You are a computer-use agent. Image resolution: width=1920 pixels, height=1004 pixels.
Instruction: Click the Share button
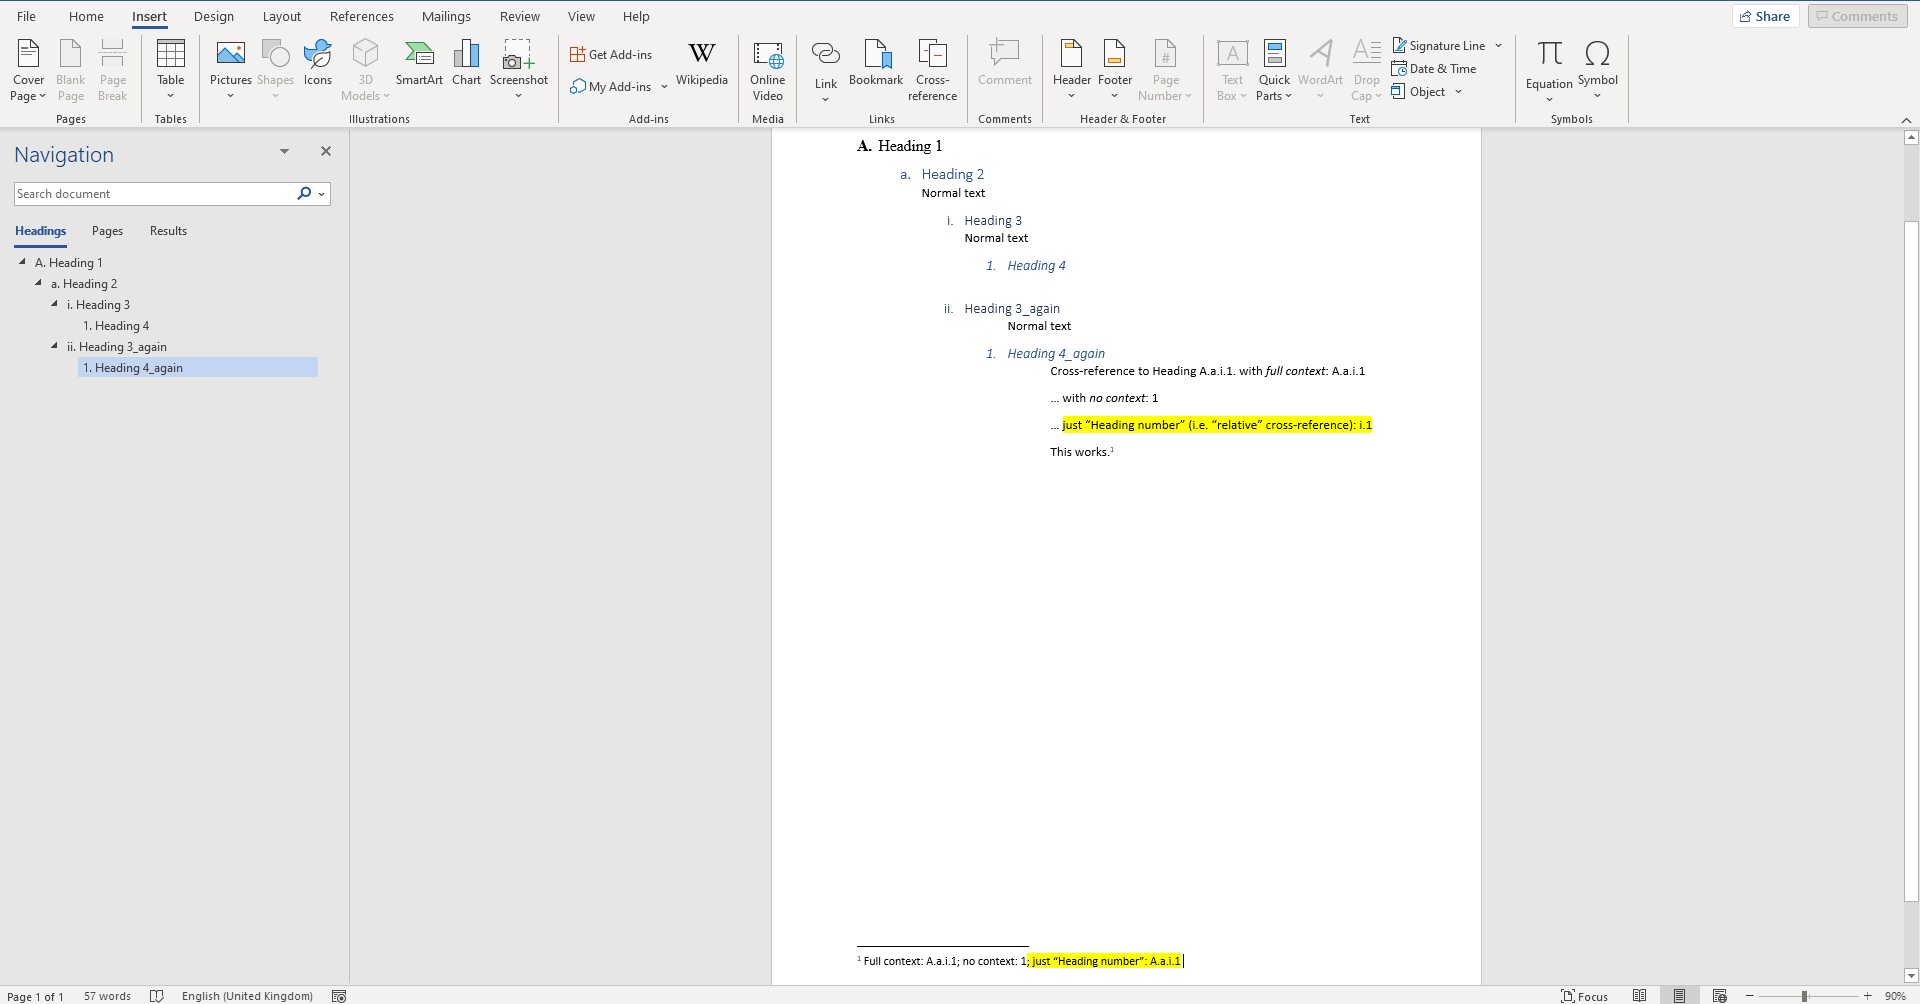(1765, 16)
